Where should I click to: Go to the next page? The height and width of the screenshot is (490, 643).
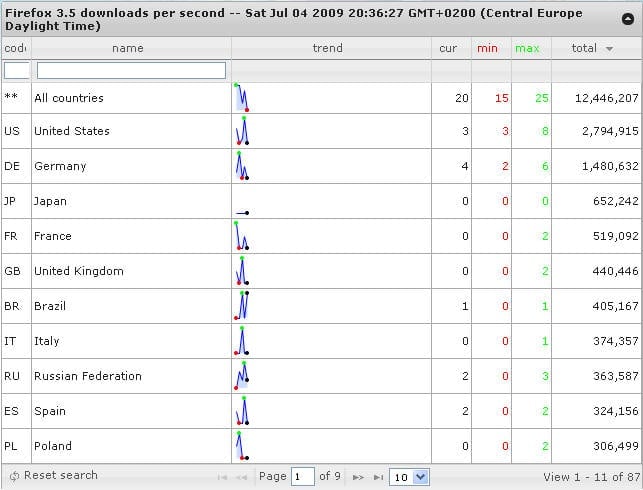click(358, 477)
